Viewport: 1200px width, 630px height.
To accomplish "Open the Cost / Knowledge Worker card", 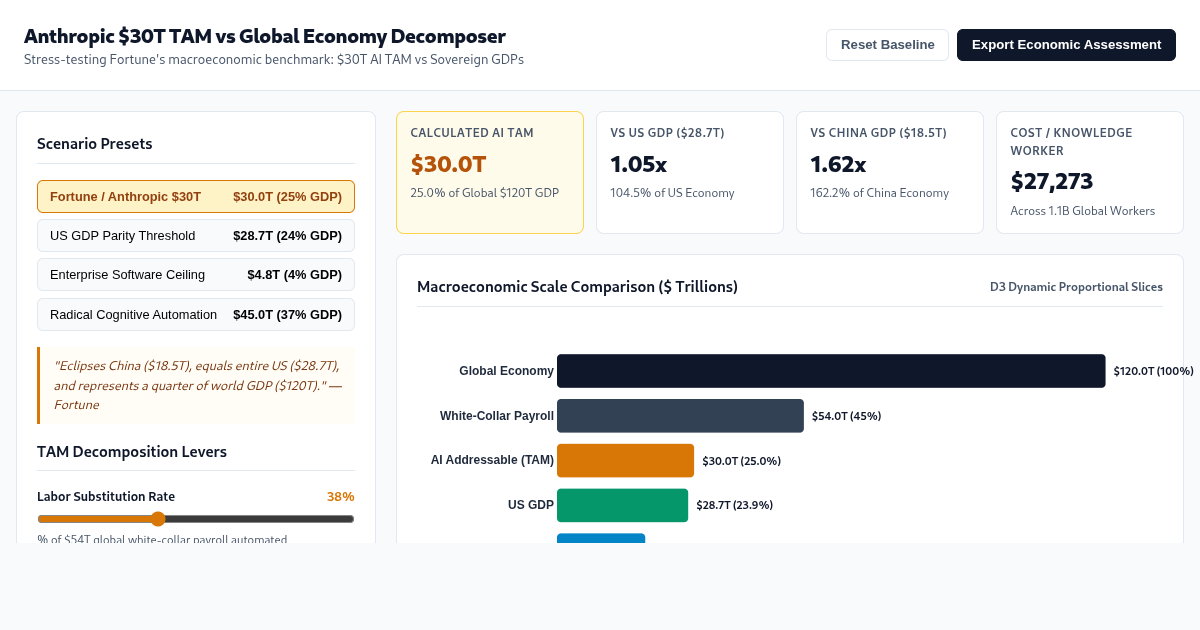I will click(x=1090, y=172).
